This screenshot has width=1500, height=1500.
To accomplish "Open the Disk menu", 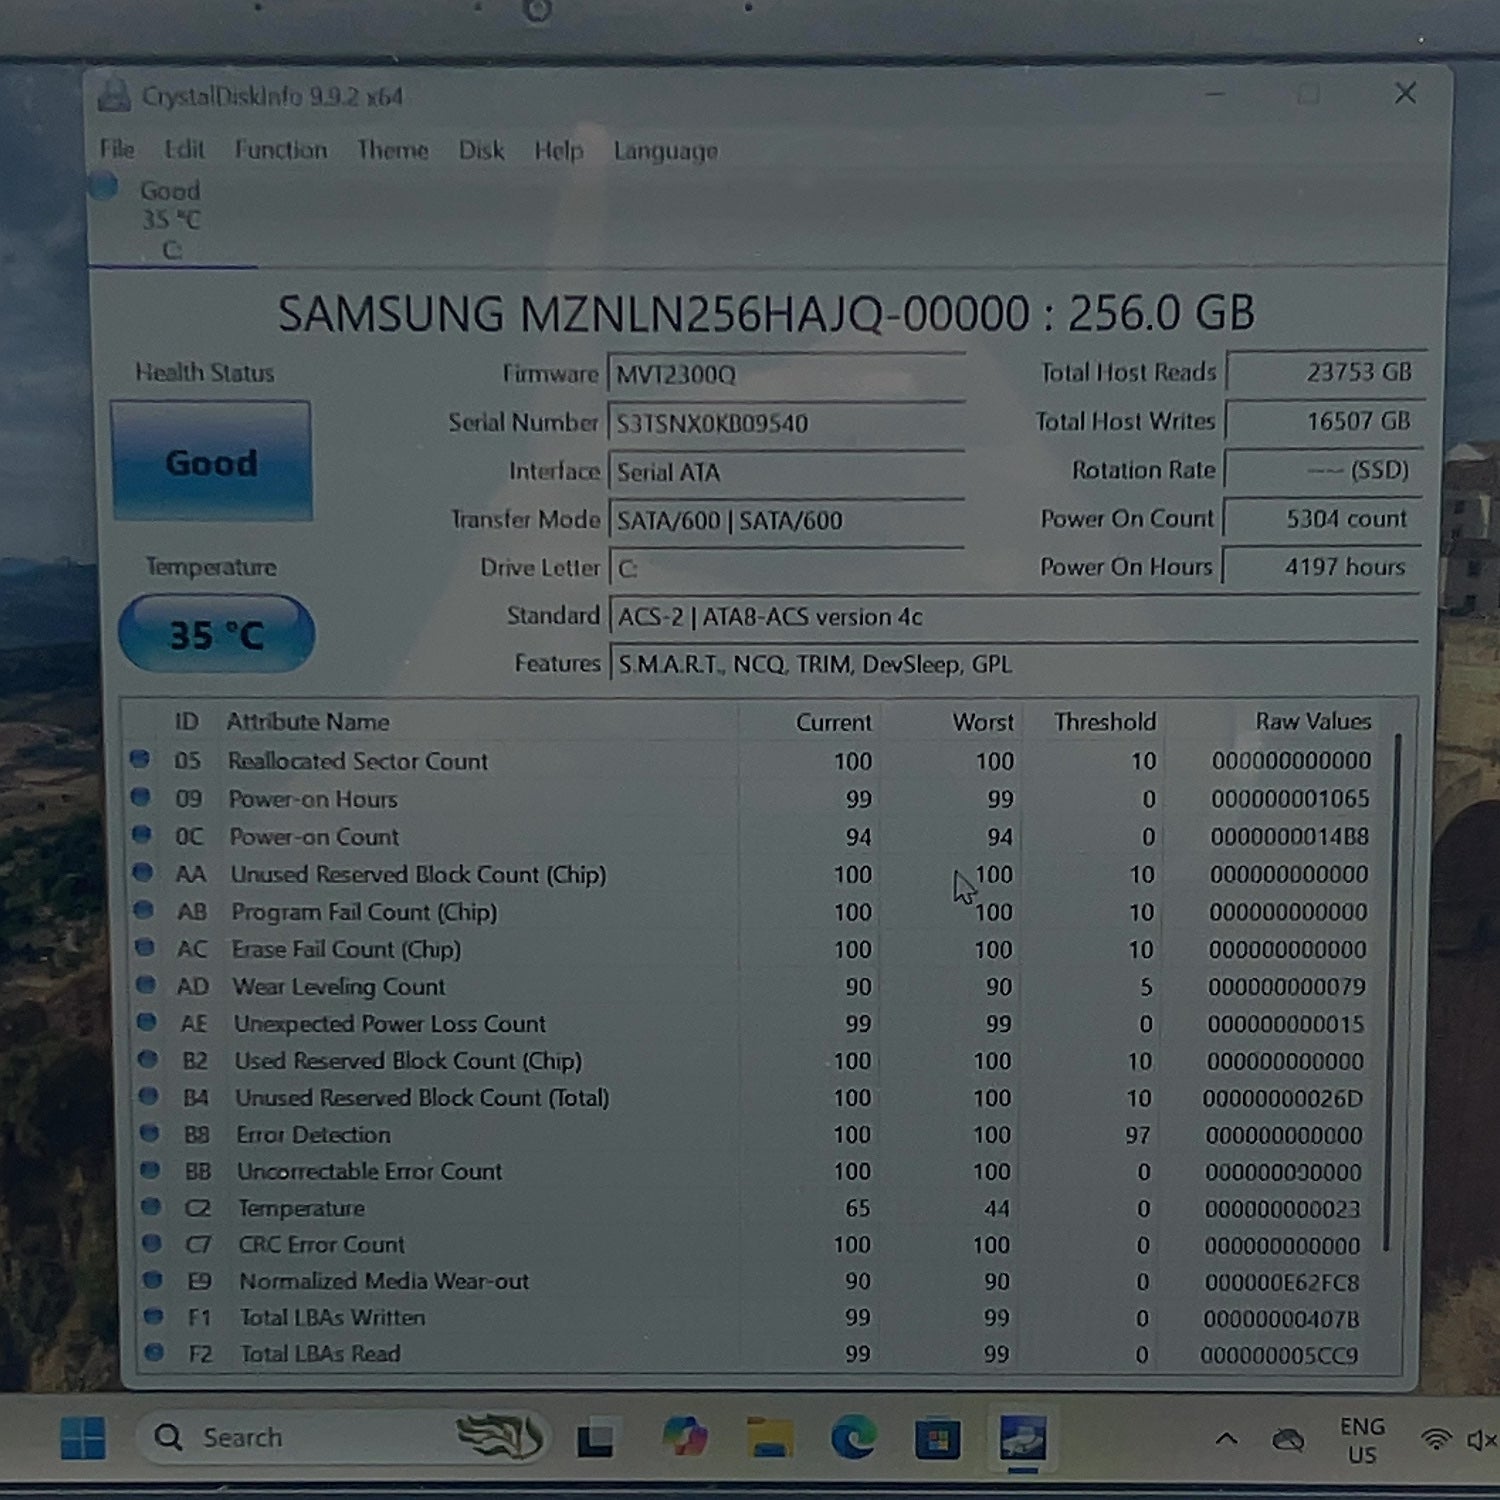I will click(x=481, y=150).
